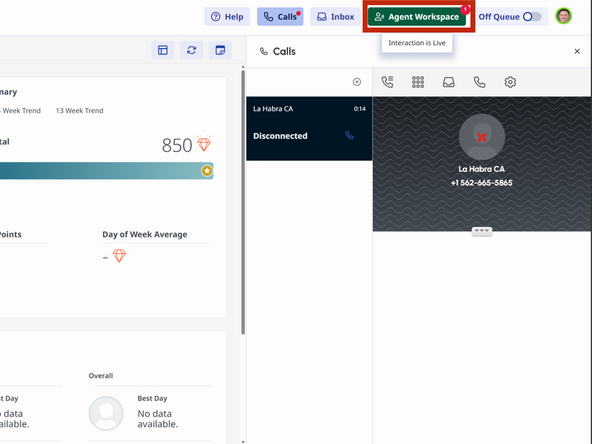Select the 13 Week Trend tab
The height and width of the screenshot is (444, 592).
pos(80,111)
